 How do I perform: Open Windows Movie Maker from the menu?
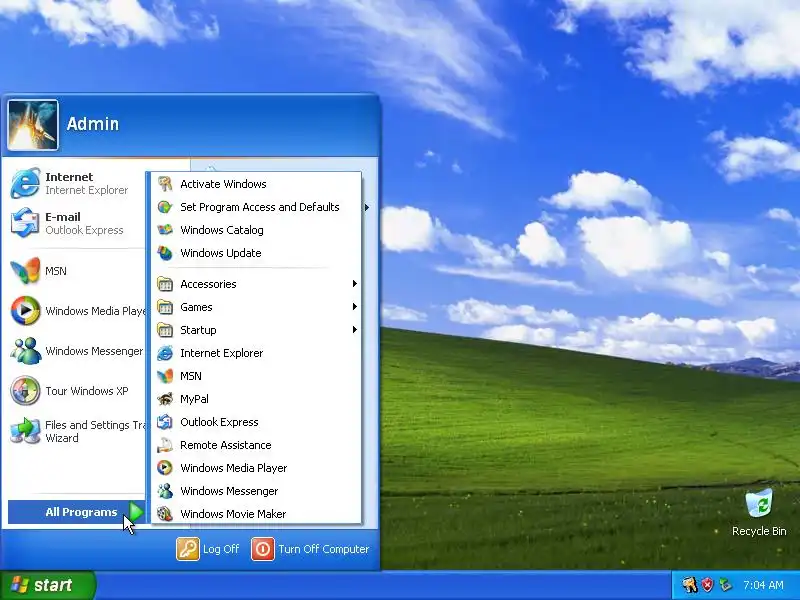[x=255, y=514]
